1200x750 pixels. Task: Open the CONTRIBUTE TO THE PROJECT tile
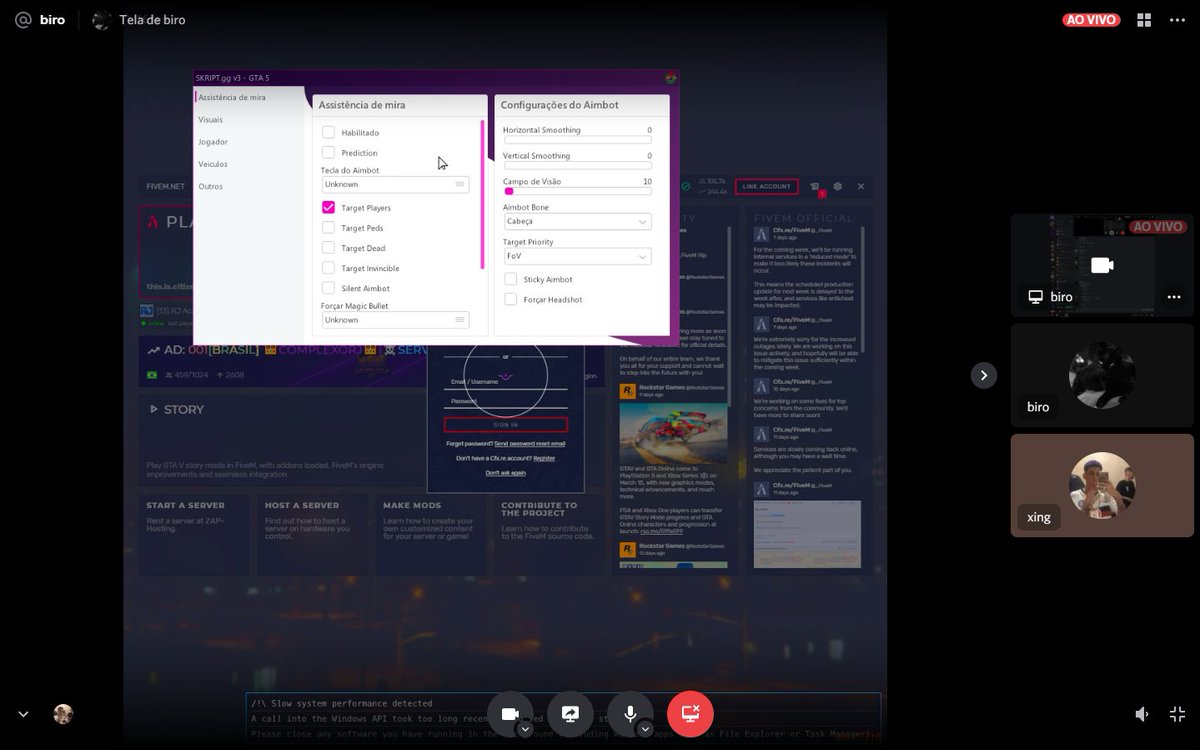click(550, 535)
